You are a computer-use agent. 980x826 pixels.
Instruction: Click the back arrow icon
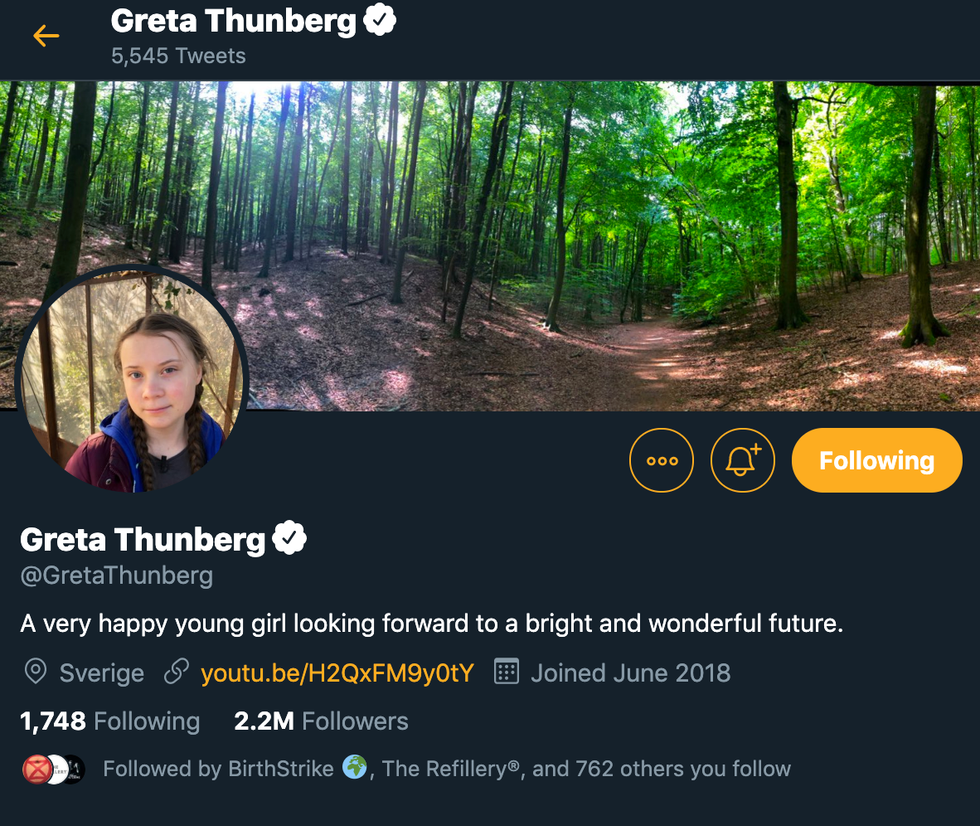(x=46, y=36)
